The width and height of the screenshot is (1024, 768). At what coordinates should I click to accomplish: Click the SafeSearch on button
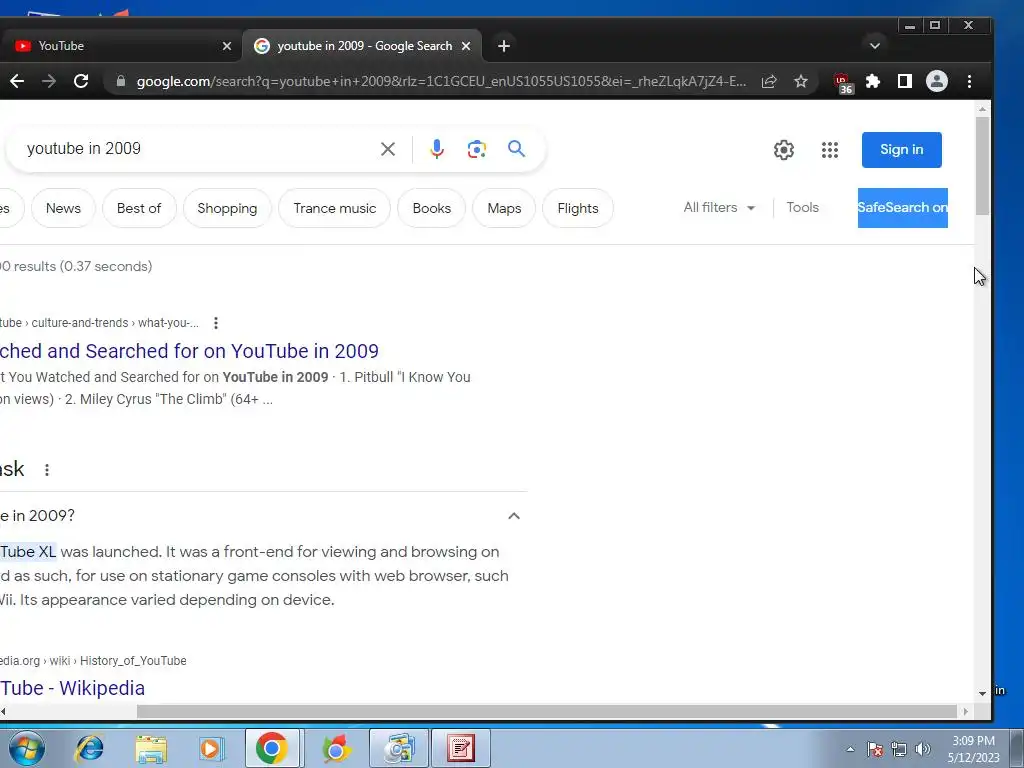pos(903,208)
